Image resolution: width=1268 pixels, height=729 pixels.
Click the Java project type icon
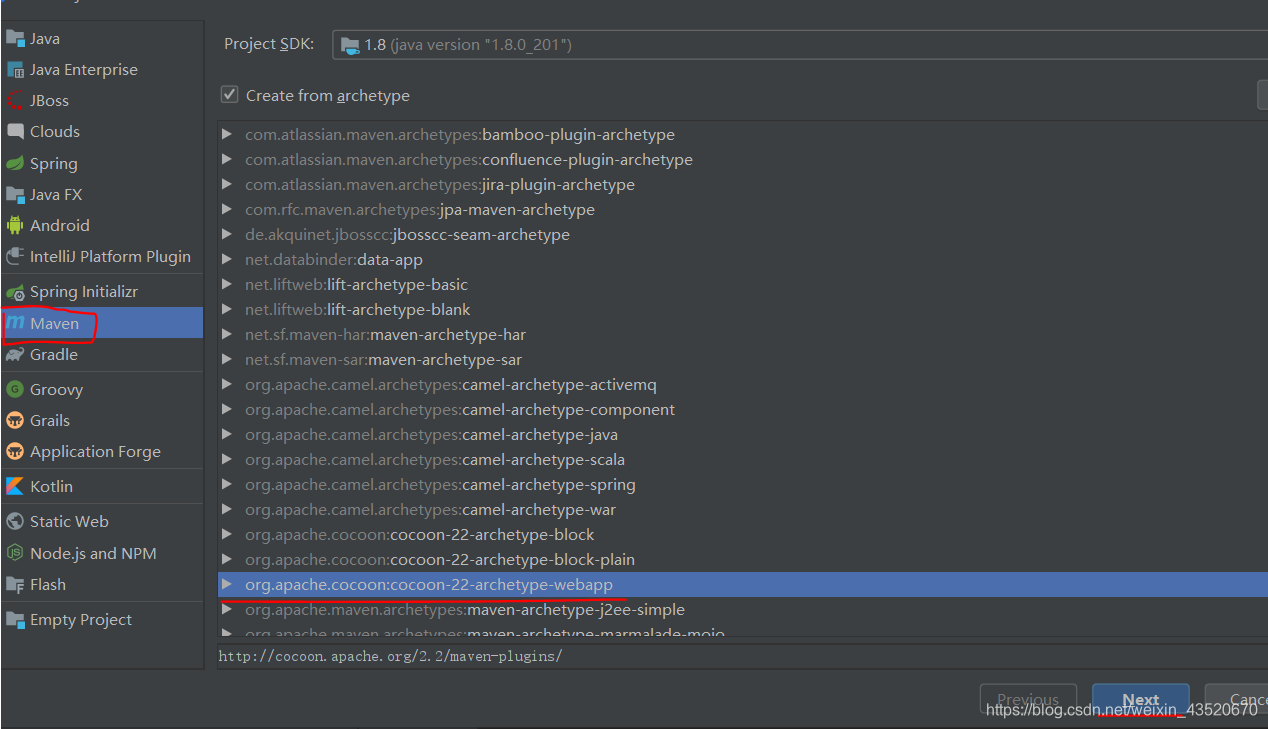point(15,38)
